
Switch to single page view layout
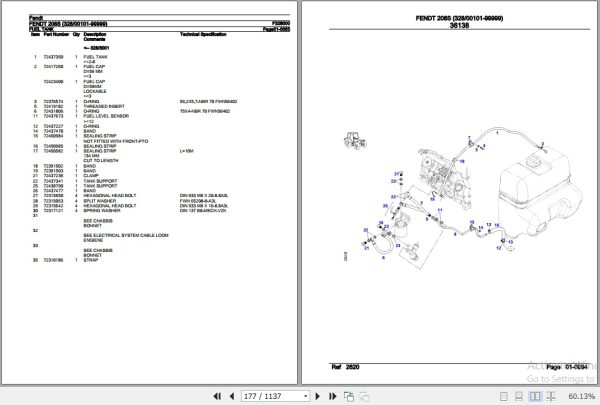click(x=504, y=396)
